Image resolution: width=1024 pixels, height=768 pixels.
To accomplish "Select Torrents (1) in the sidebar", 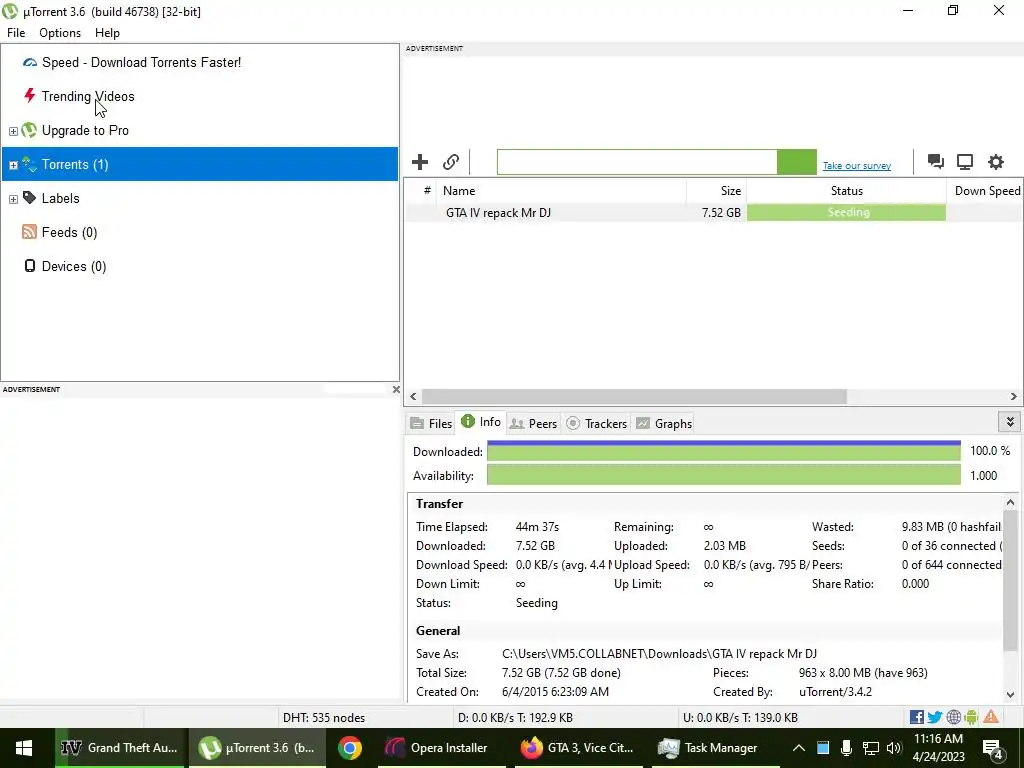I will click(200, 164).
